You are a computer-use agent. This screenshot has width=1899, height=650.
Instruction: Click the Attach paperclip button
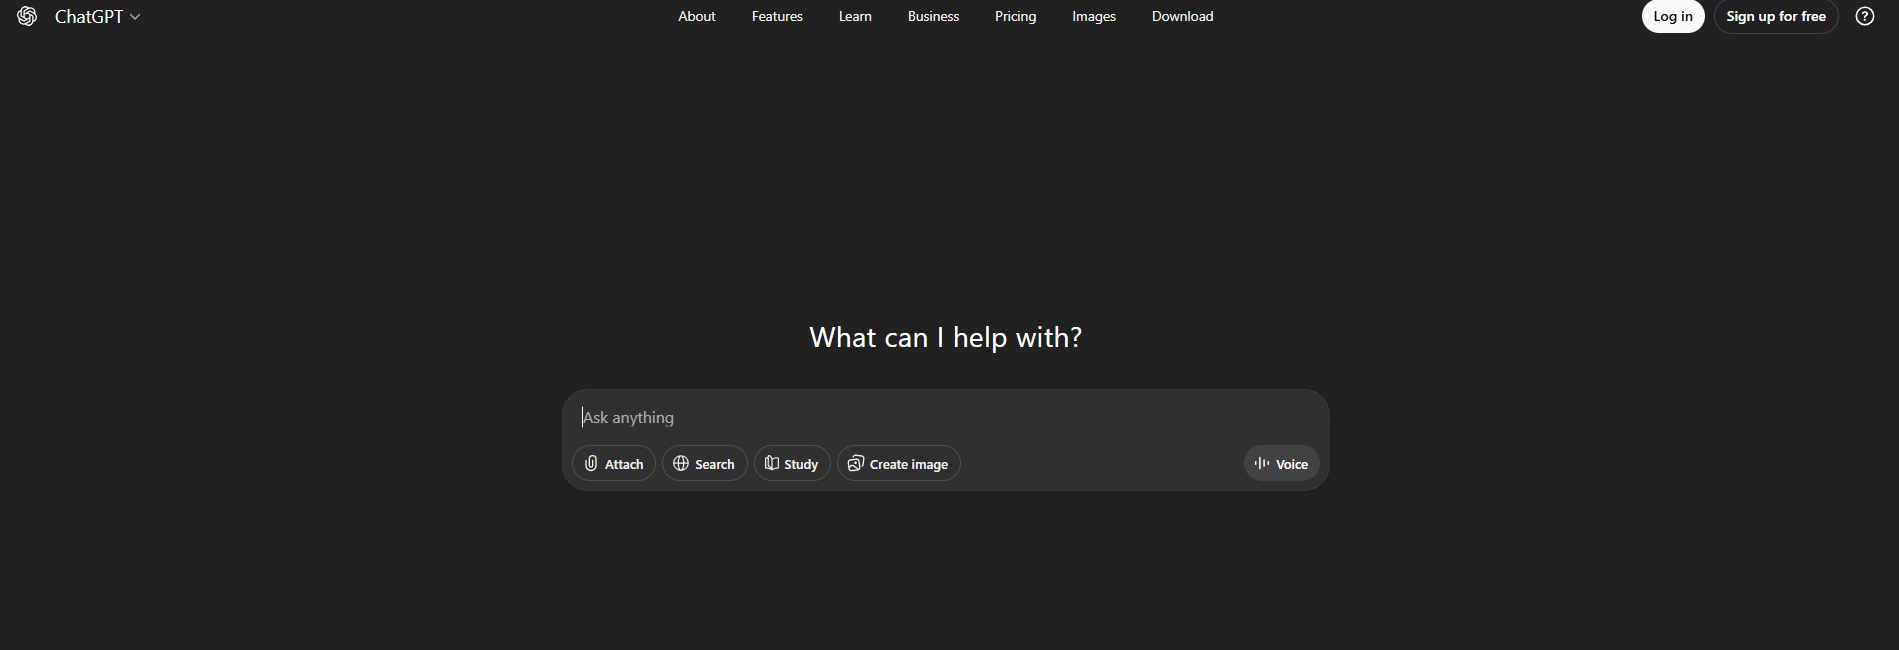[x=614, y=463]
